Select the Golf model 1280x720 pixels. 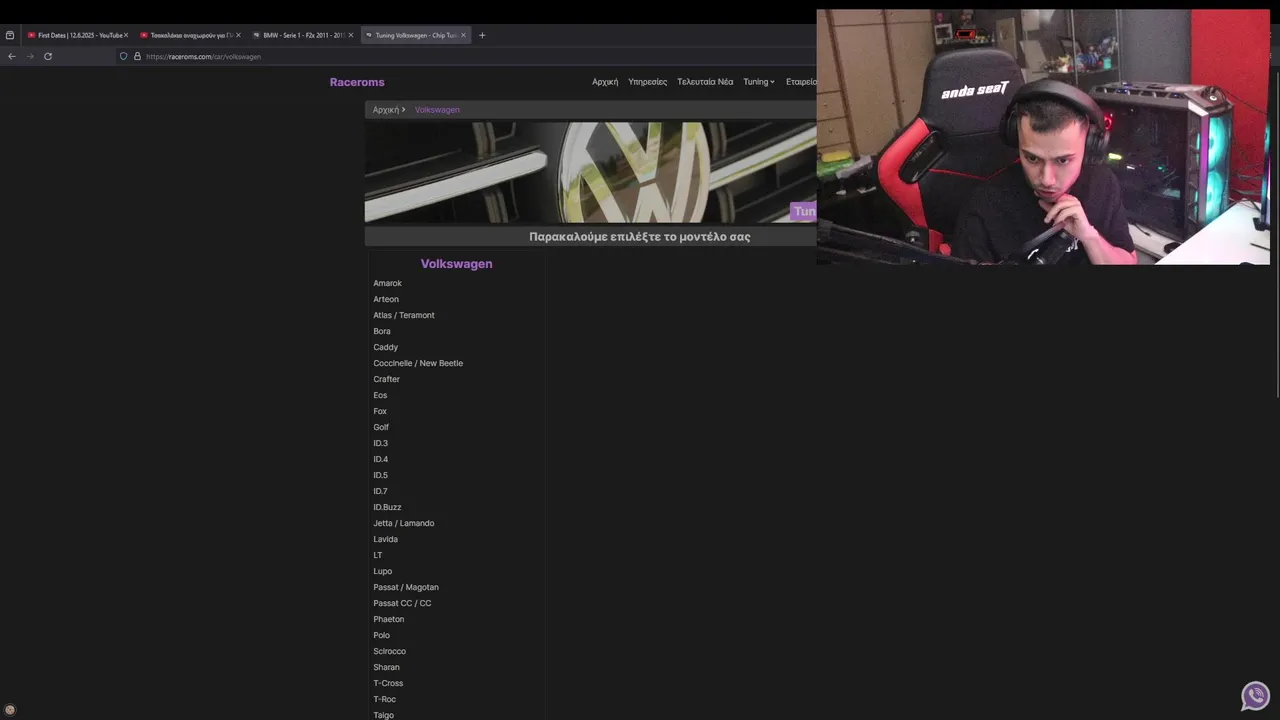[x=381, y=427]
